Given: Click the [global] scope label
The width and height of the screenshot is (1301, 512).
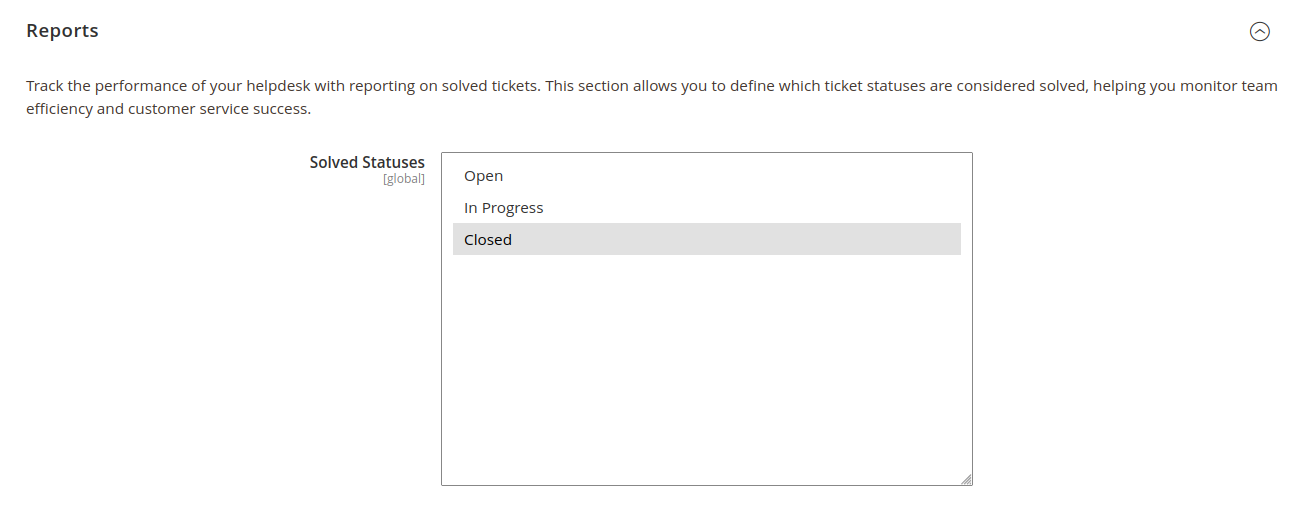Looking at the screenshot, I should tap(404, 179).
